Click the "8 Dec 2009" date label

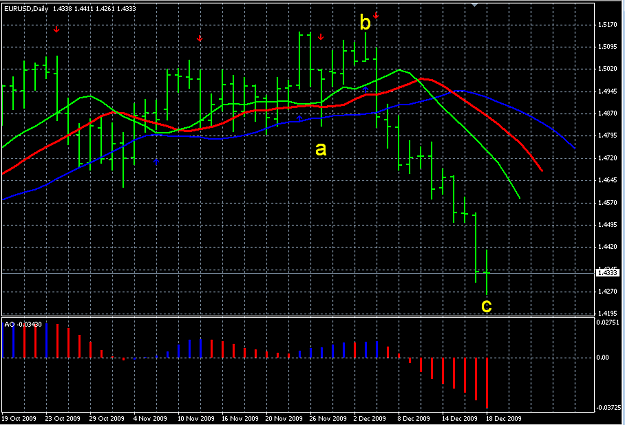coord(413,419)
